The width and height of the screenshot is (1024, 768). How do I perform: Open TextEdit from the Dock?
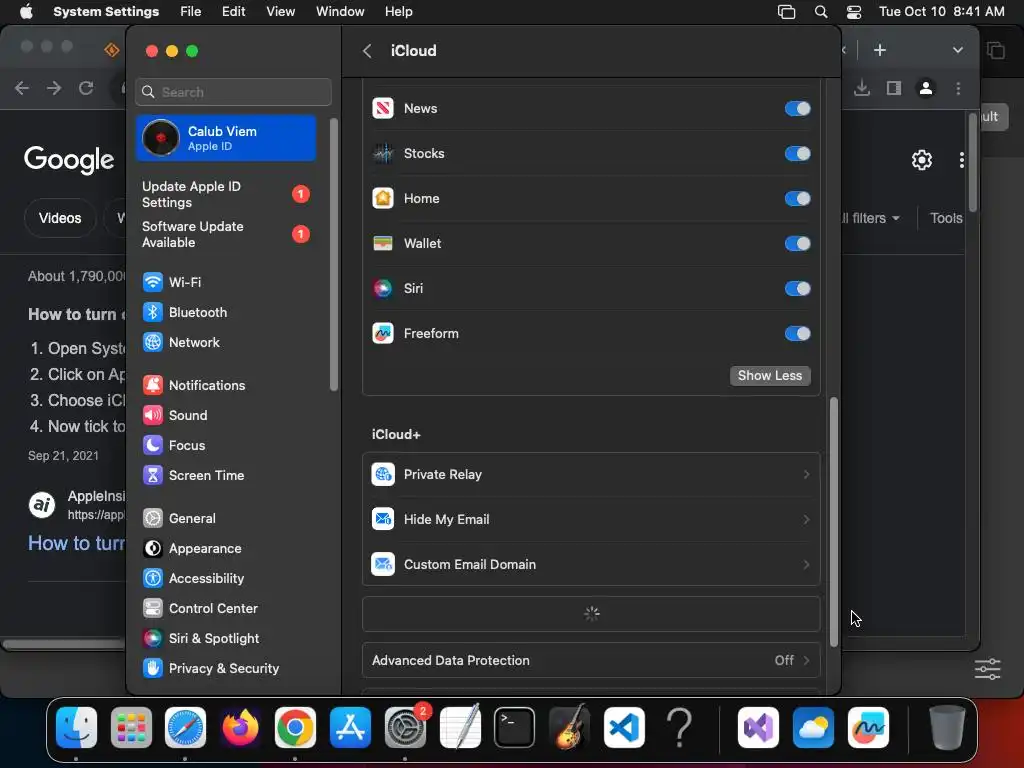(x=460, y=728)
